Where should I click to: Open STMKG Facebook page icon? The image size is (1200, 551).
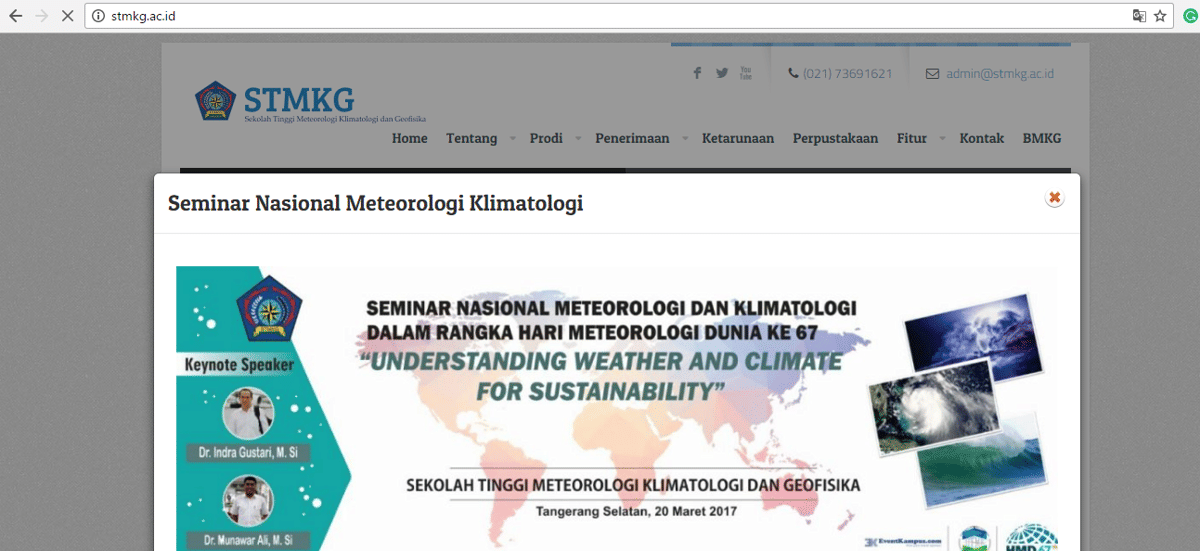pyautogui.click(x=697, y=73)
